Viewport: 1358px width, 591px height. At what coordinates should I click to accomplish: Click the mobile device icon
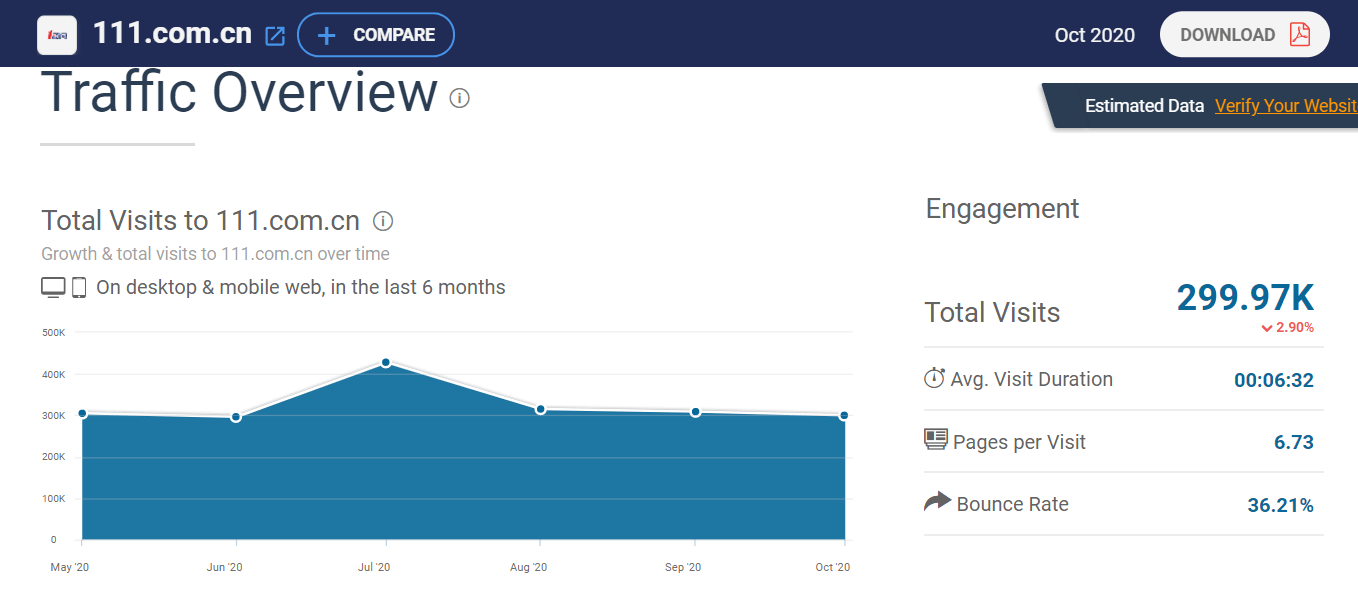point(79,288)
